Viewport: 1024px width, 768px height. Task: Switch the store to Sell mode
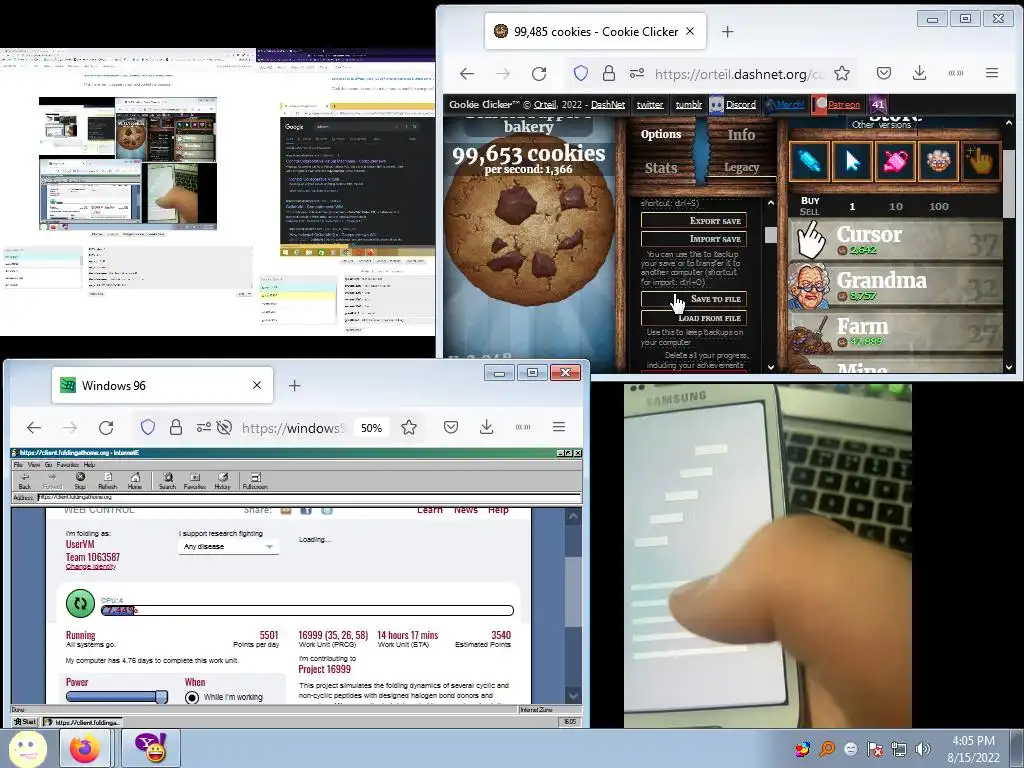coord(809,212)
